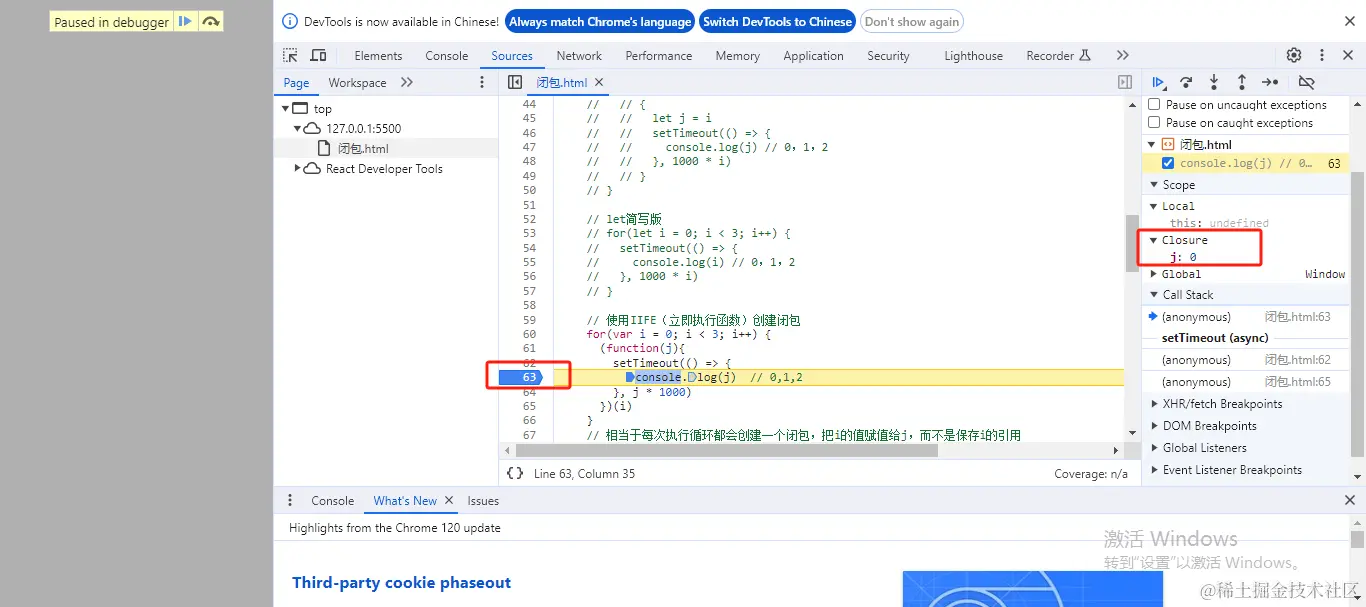Switch to Issues tab in drawer

483,501
